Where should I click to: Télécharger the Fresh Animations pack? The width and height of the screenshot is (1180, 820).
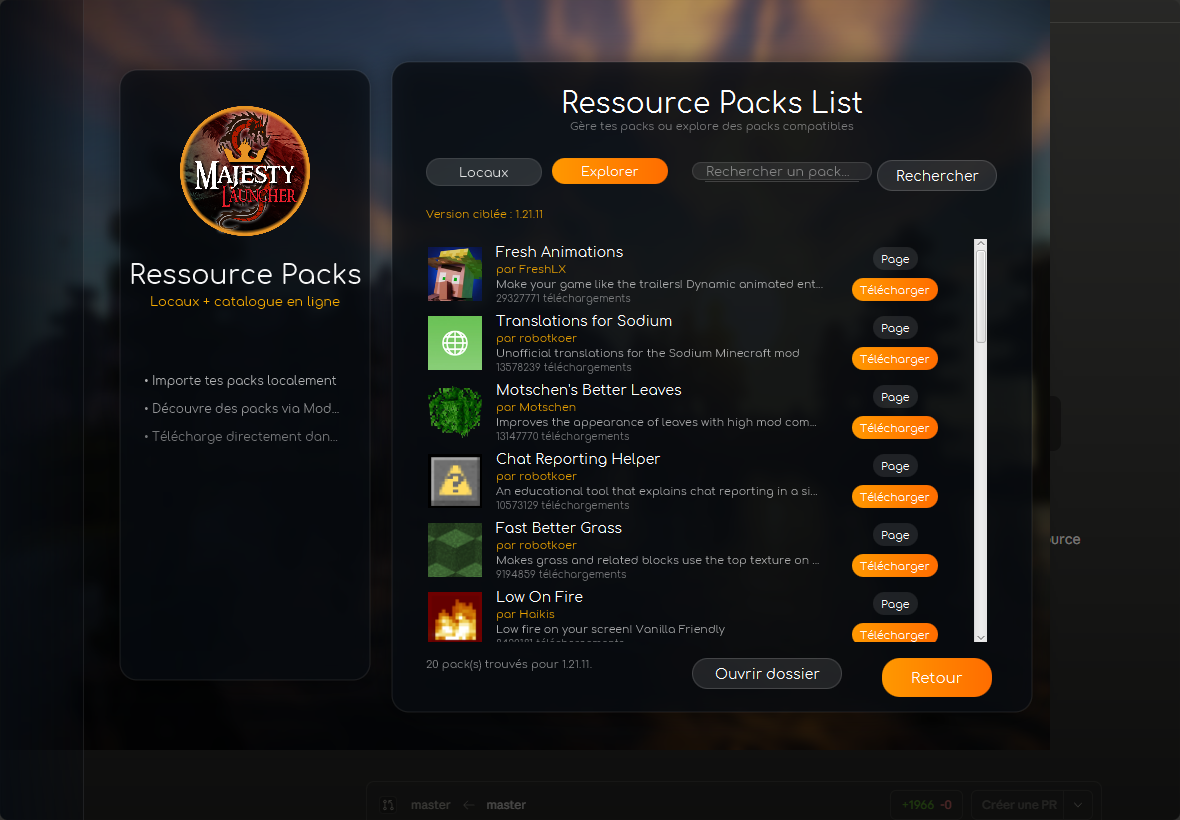(894, 290)
